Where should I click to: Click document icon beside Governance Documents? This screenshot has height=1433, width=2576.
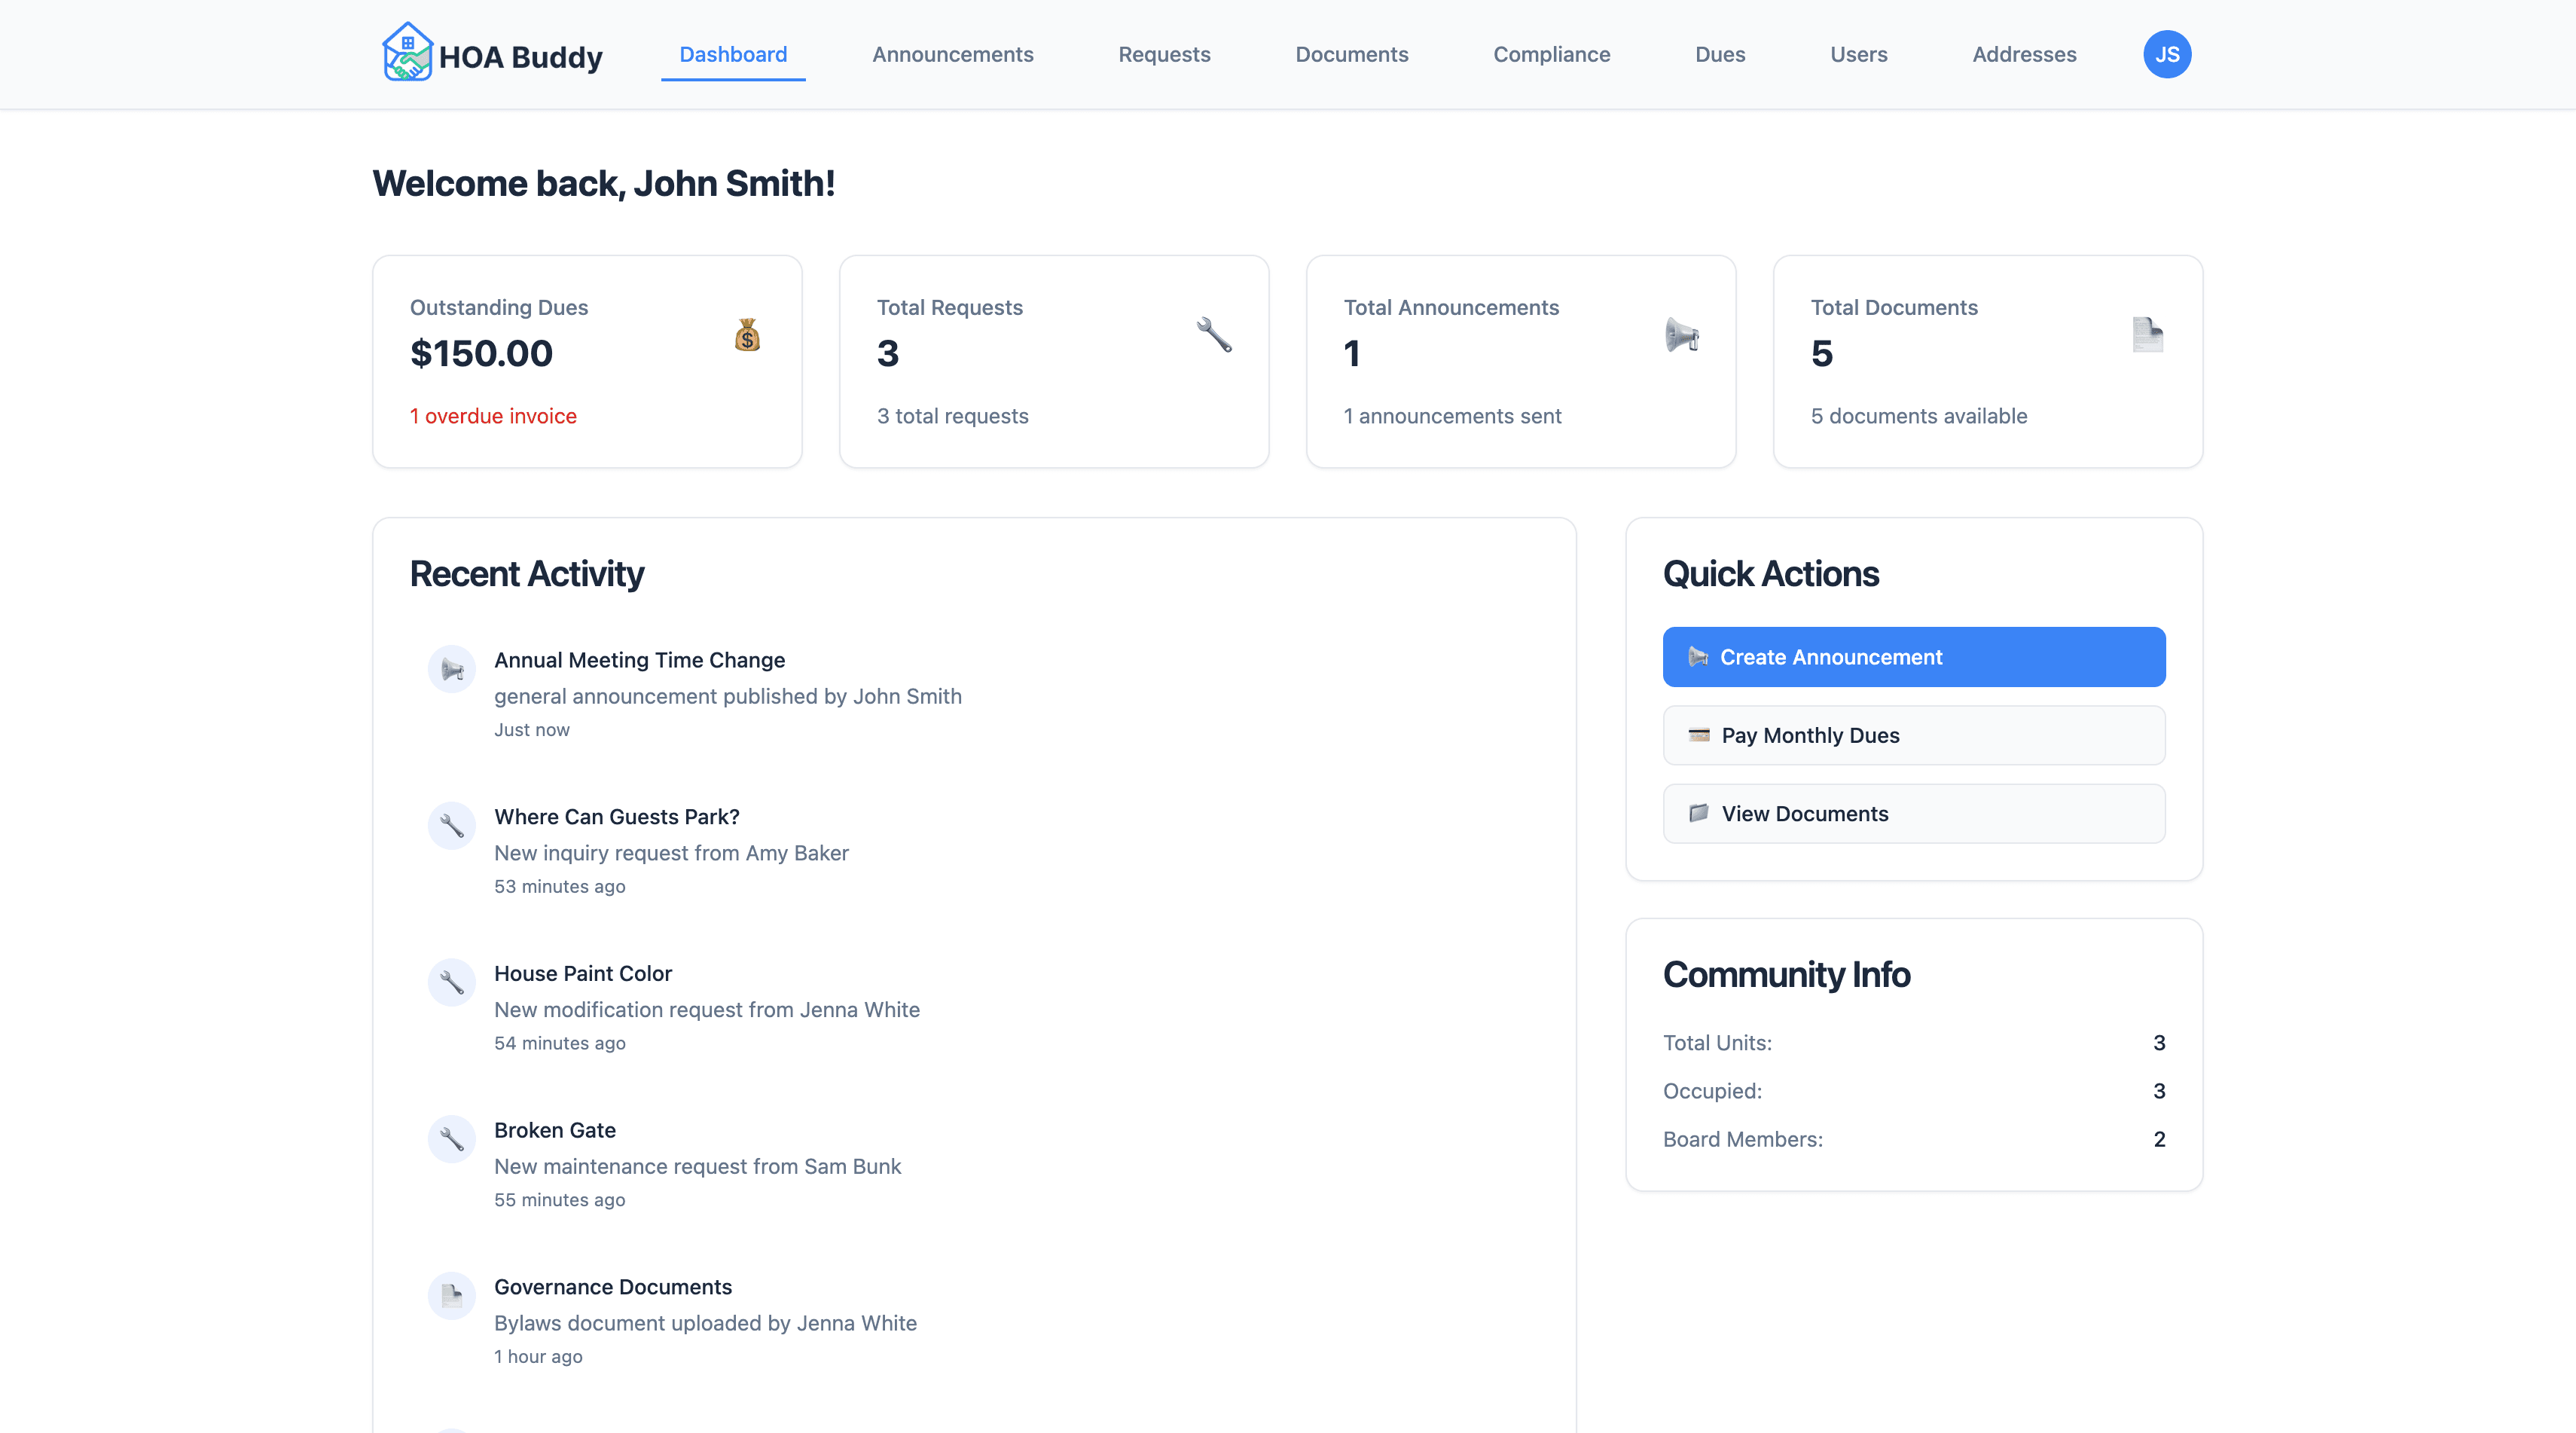pyautogui.click(x=452, y=1296)
